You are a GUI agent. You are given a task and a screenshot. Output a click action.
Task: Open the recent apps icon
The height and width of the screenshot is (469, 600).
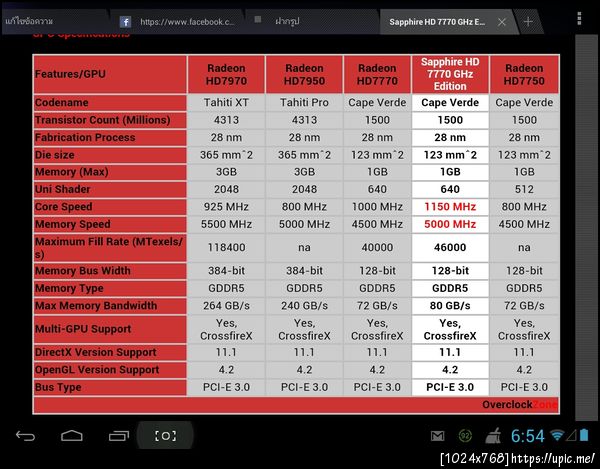(x=119, y=436)
